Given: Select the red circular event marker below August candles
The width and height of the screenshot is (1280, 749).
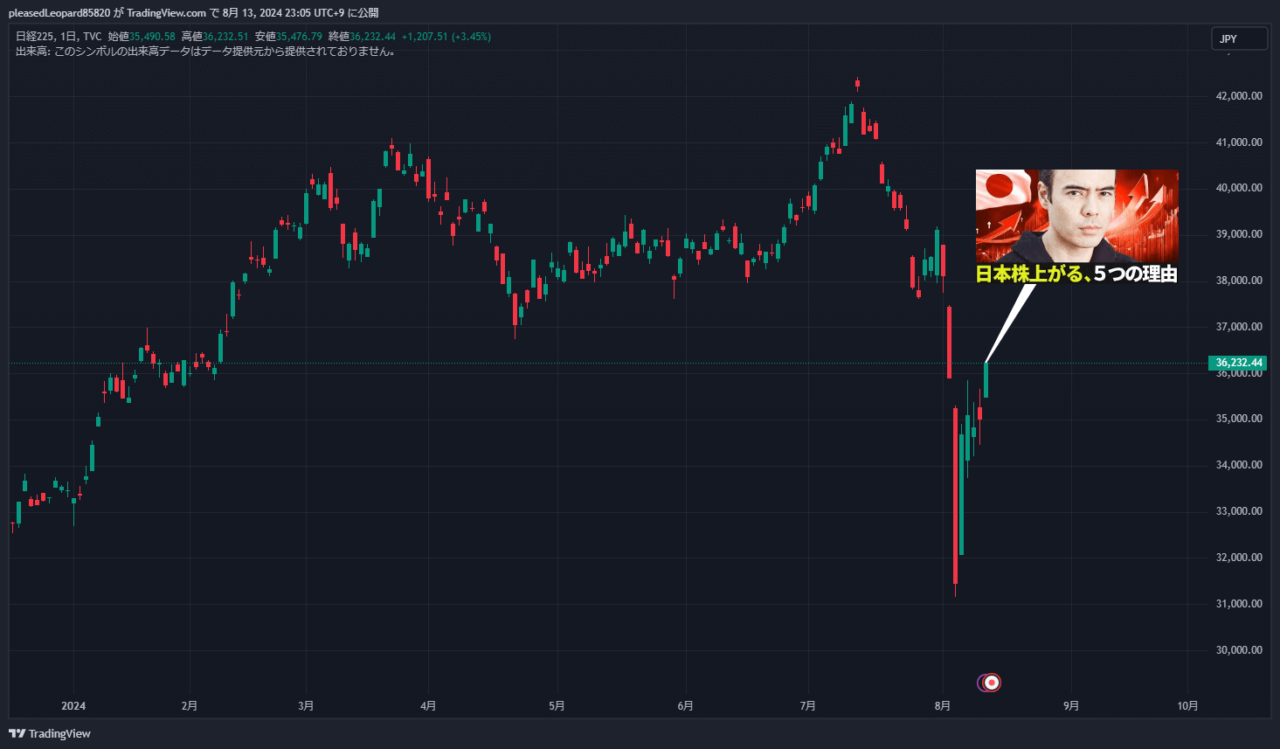Looking at the screenshot, I should 991,682.
